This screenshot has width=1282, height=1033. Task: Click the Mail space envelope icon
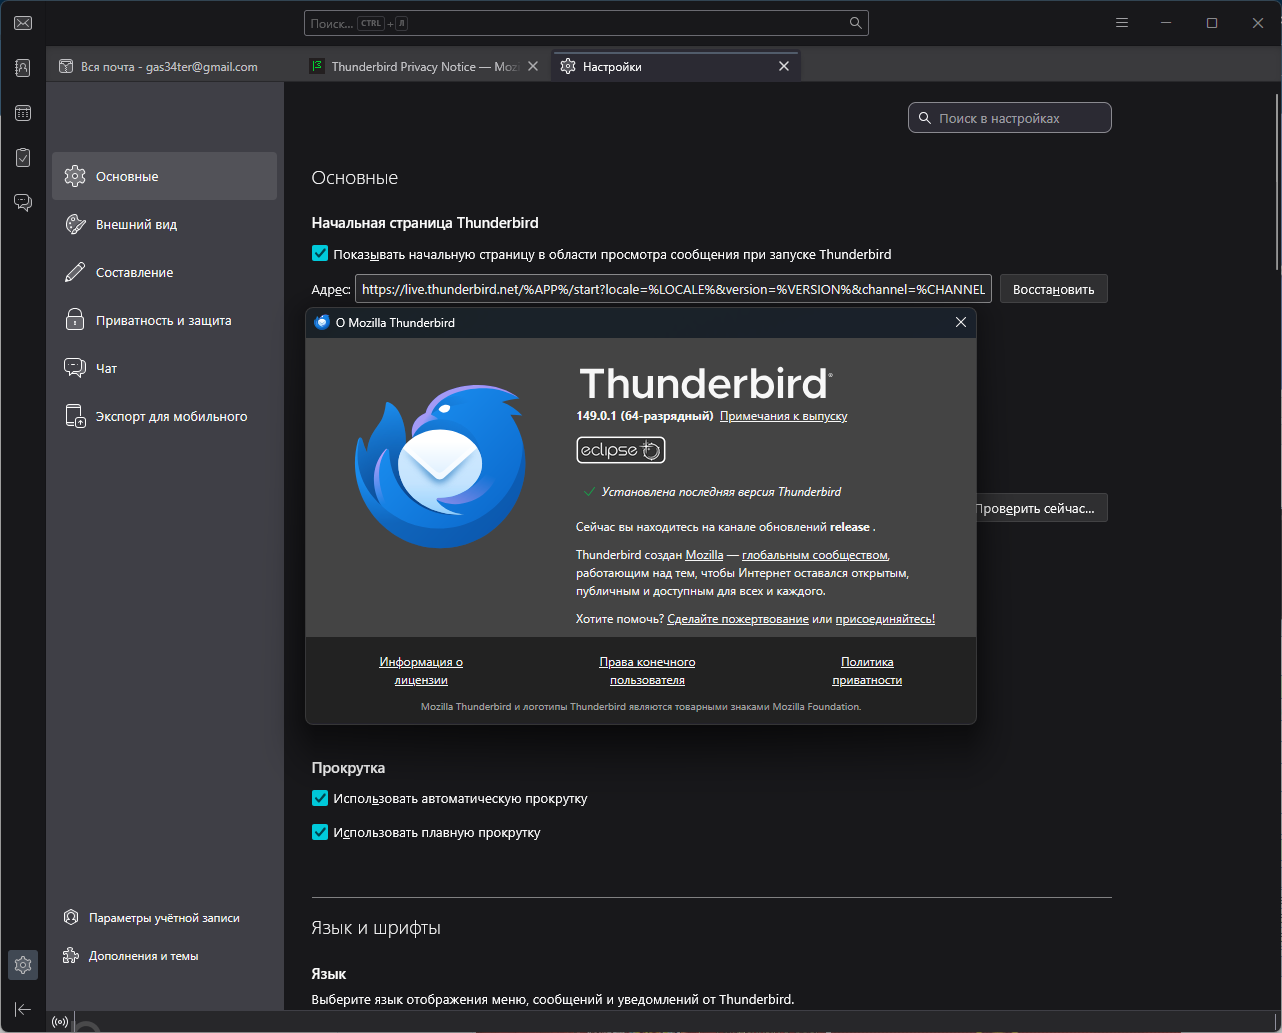coord(23,23)
